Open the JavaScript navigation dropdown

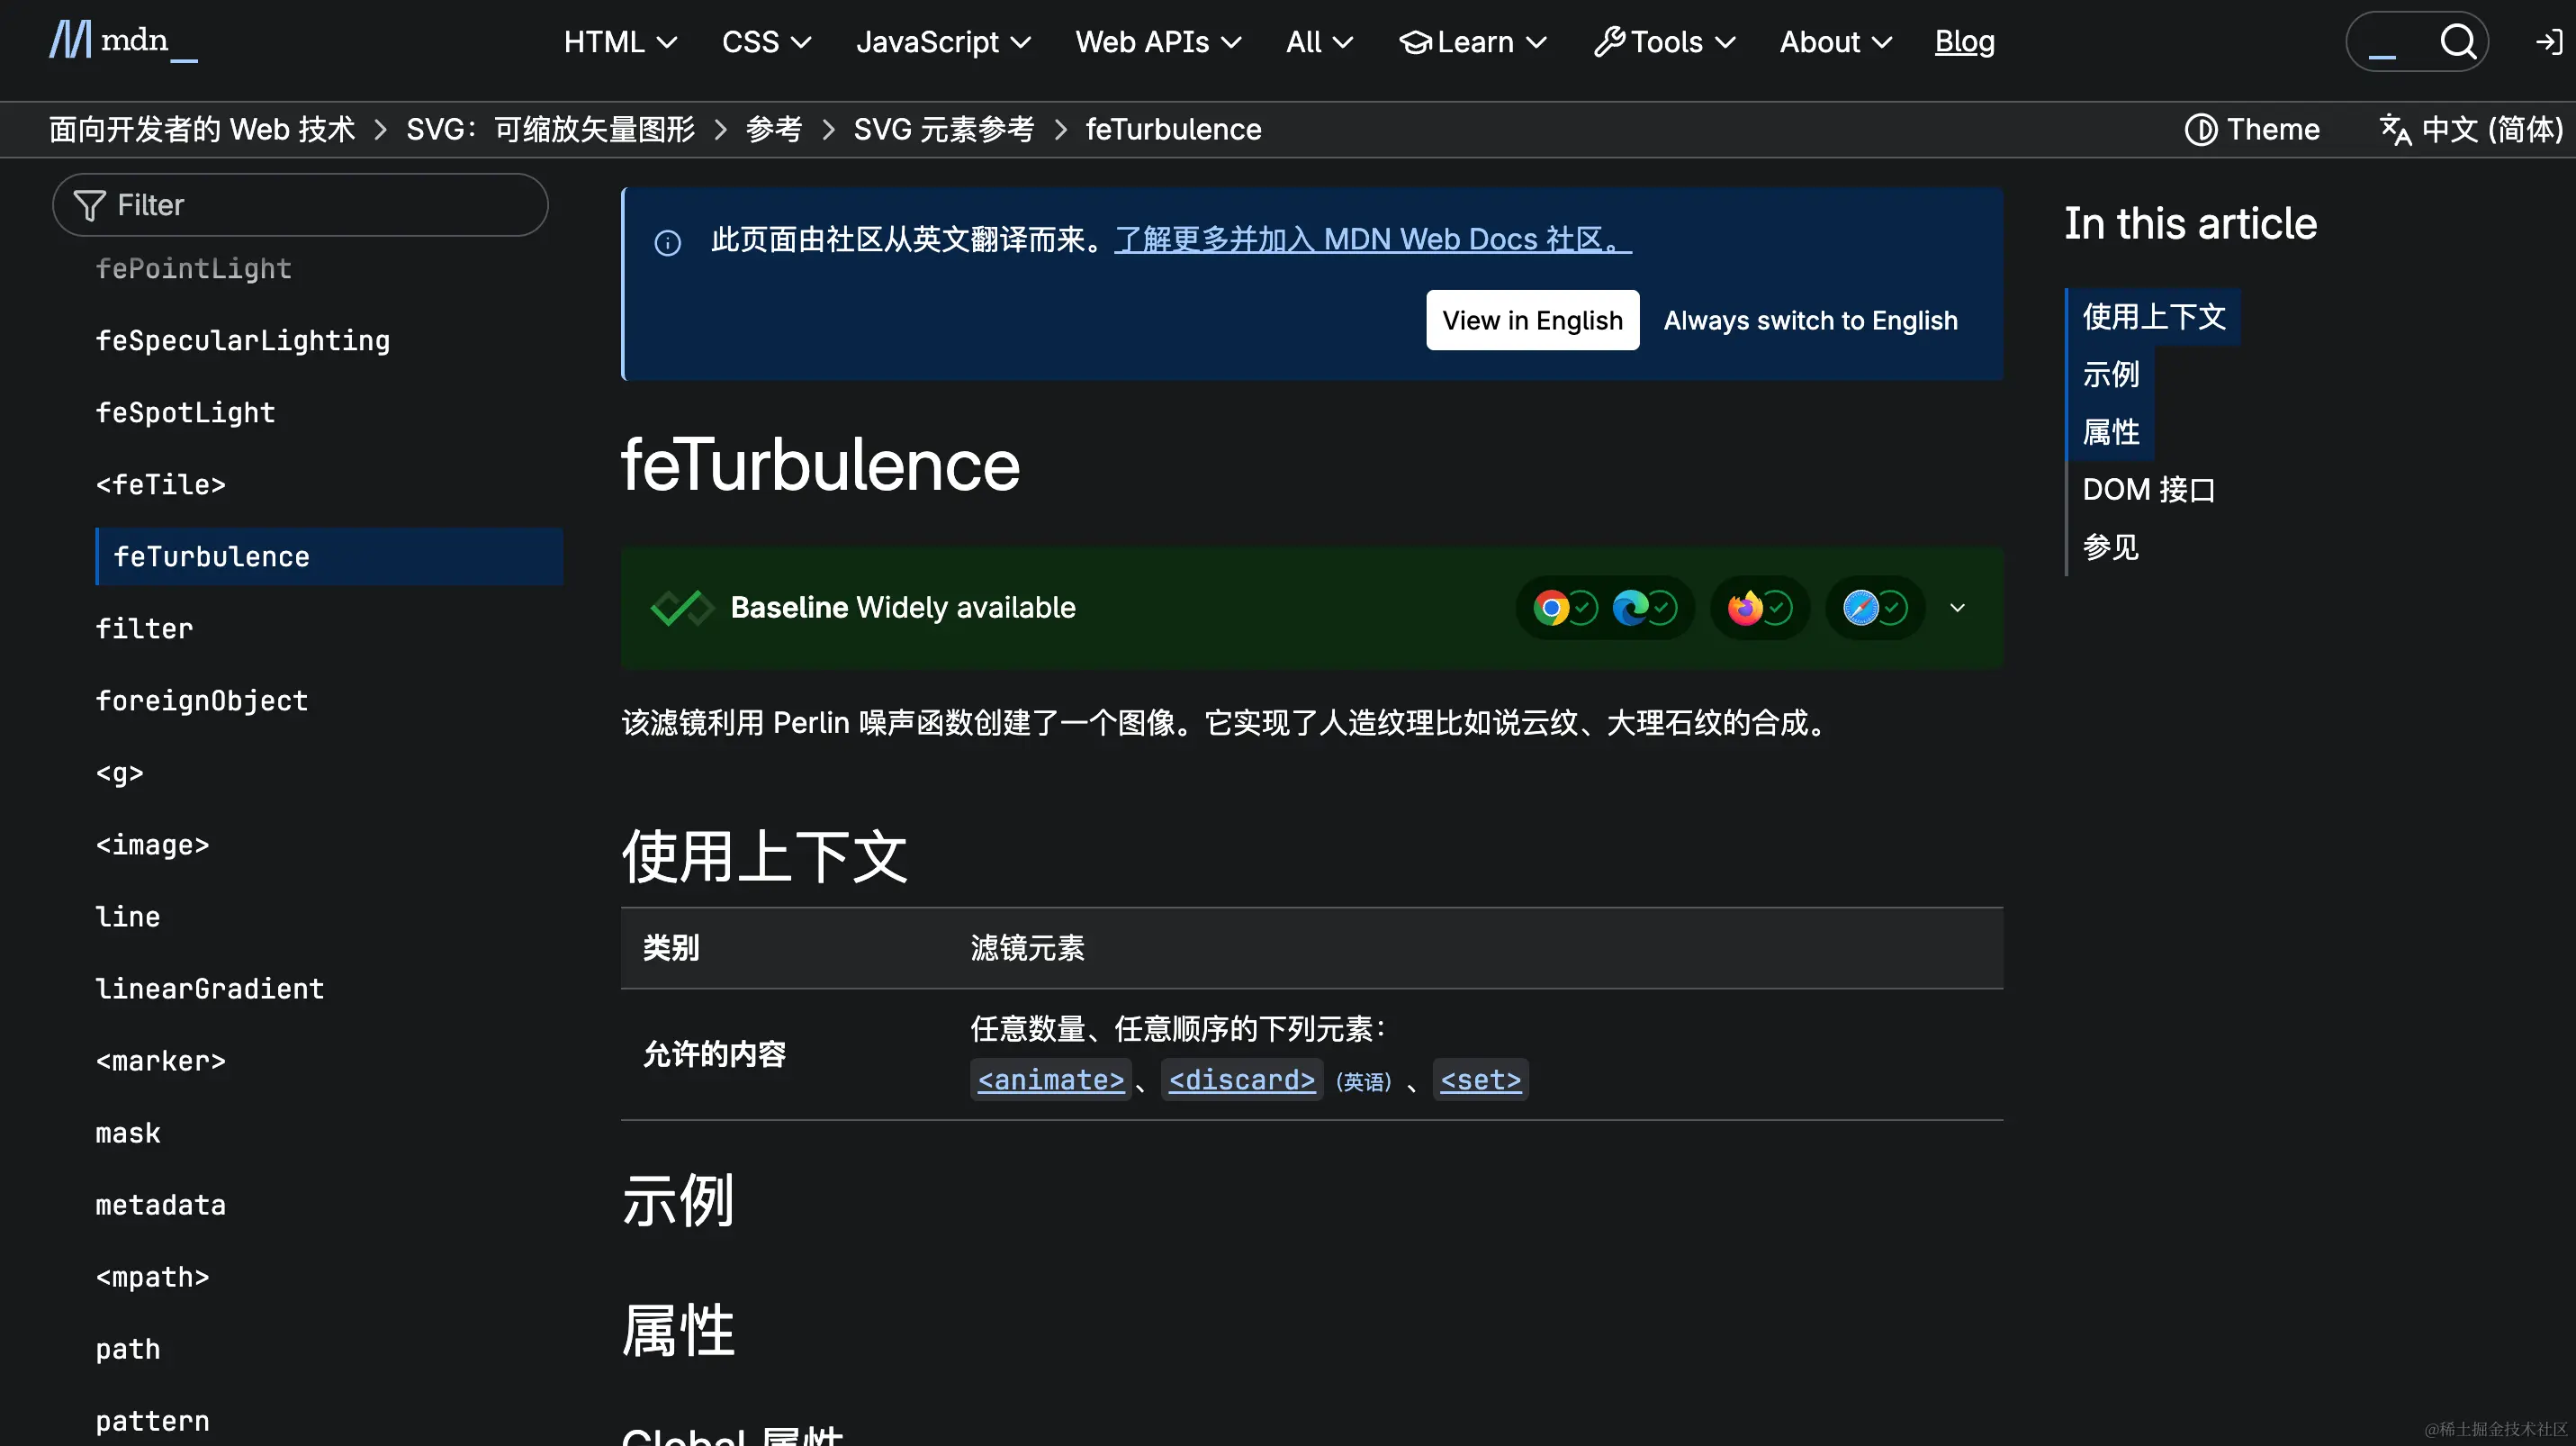point(942,42)
